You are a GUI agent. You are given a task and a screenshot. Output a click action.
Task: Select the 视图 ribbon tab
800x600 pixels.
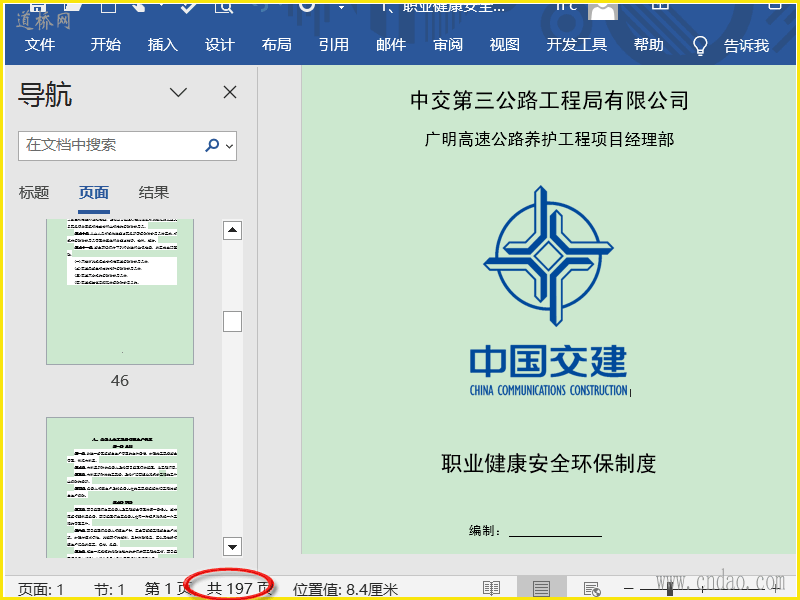[505, 45]
